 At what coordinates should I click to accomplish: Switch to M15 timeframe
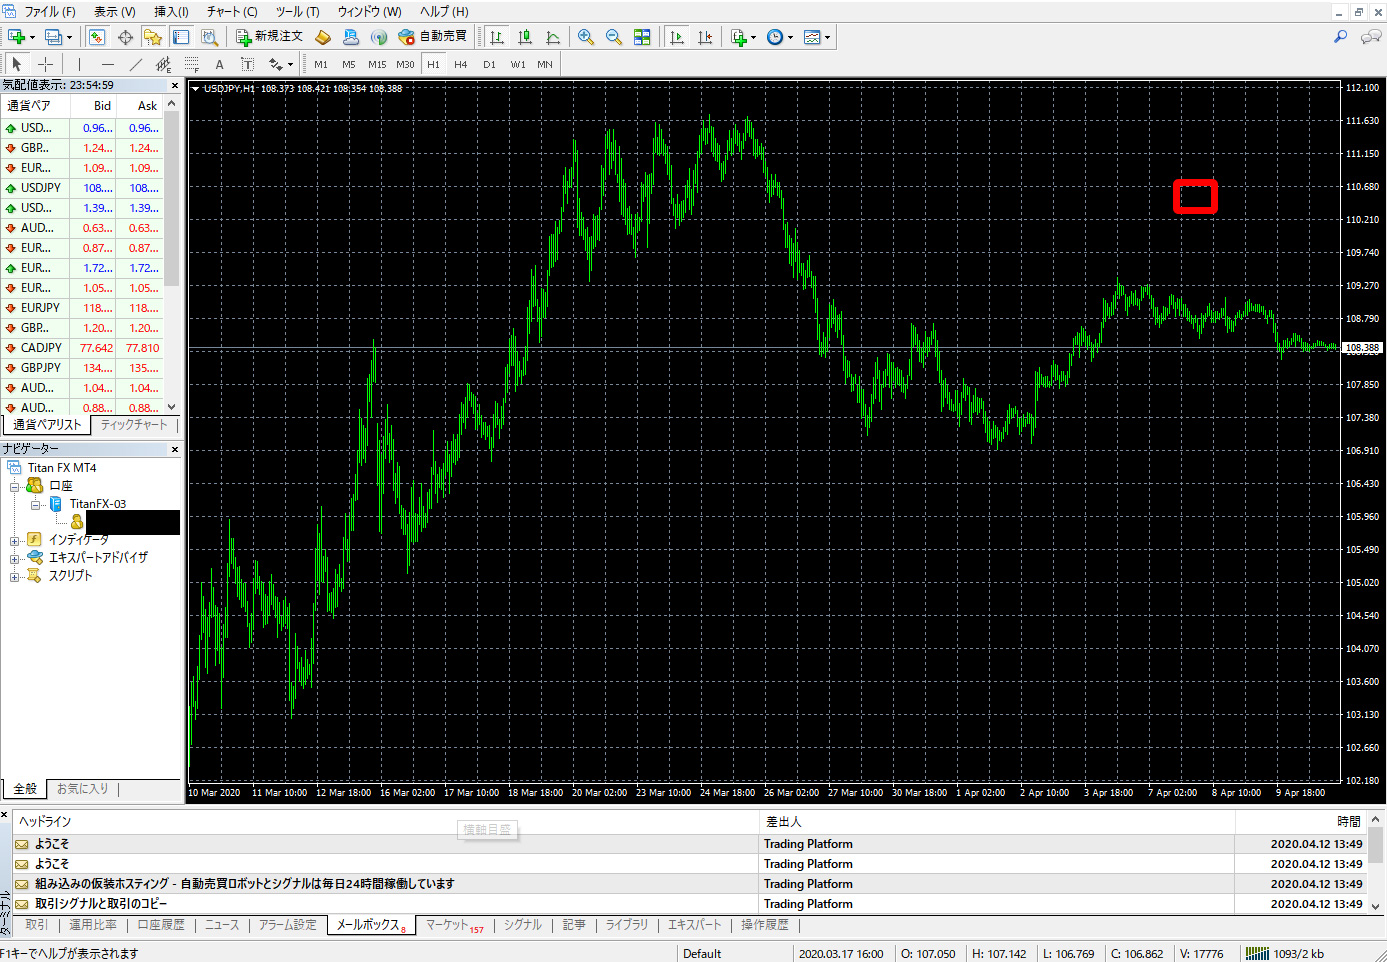(x=377, y=64)
